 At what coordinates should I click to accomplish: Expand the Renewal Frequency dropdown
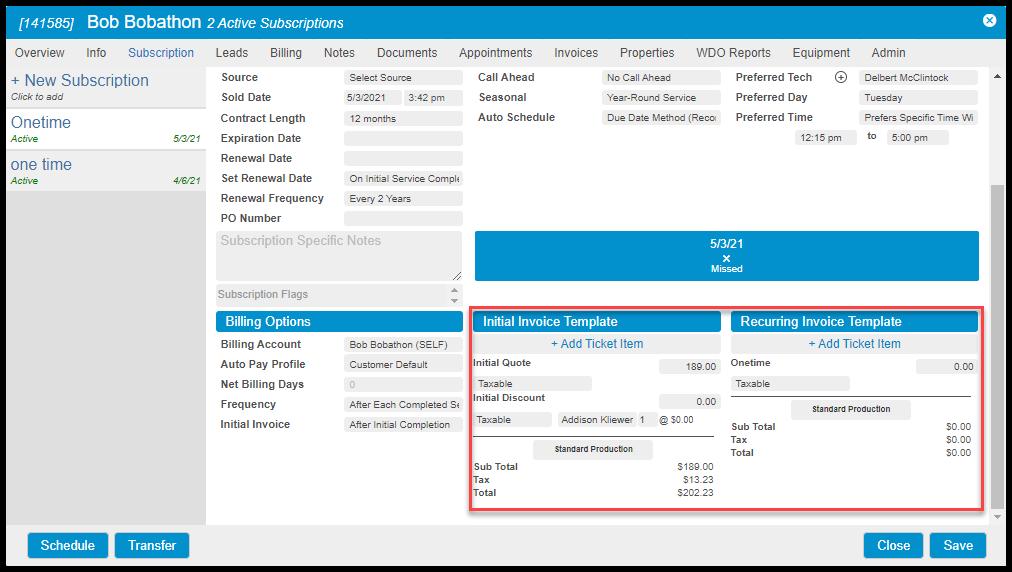[x=403, y=199]
